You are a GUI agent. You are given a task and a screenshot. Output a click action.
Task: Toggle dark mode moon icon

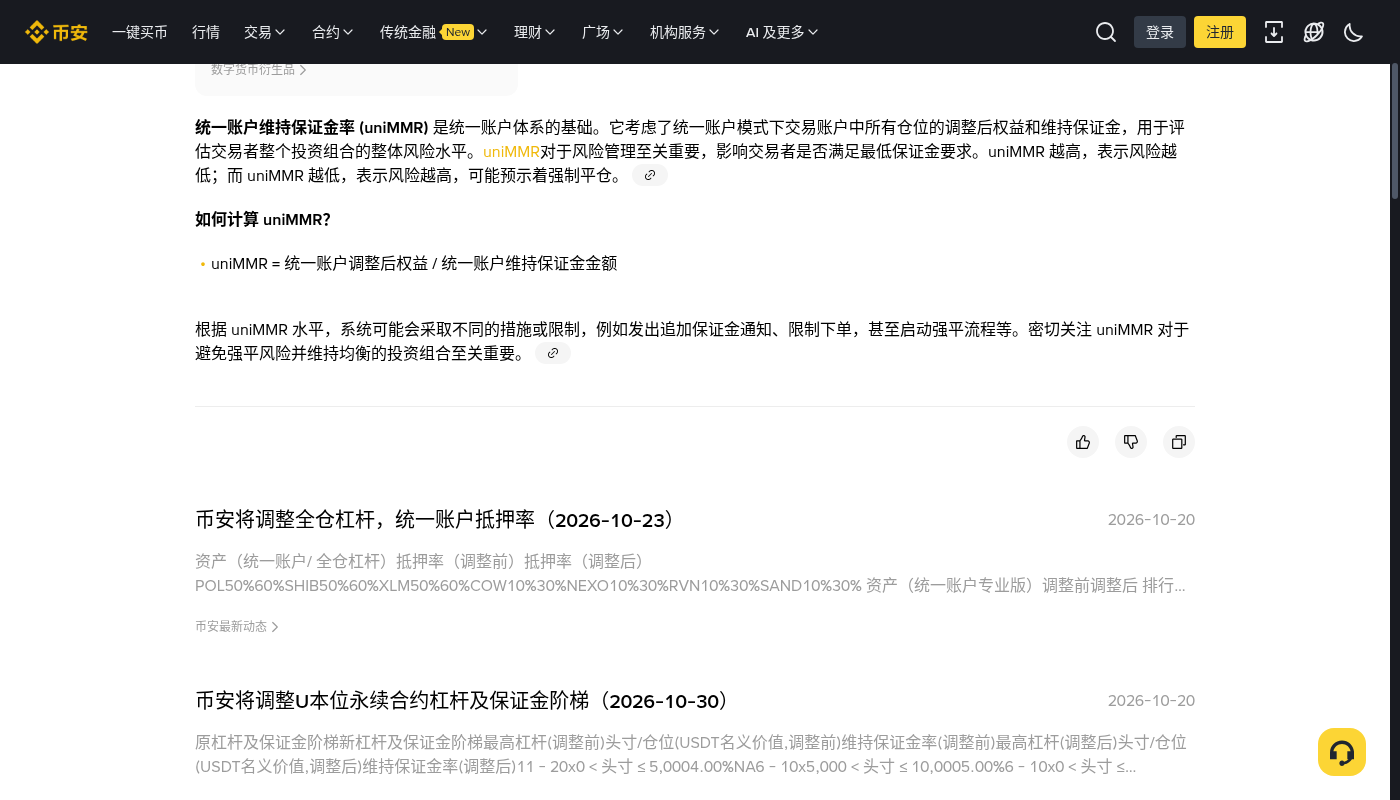[1354, 32]
